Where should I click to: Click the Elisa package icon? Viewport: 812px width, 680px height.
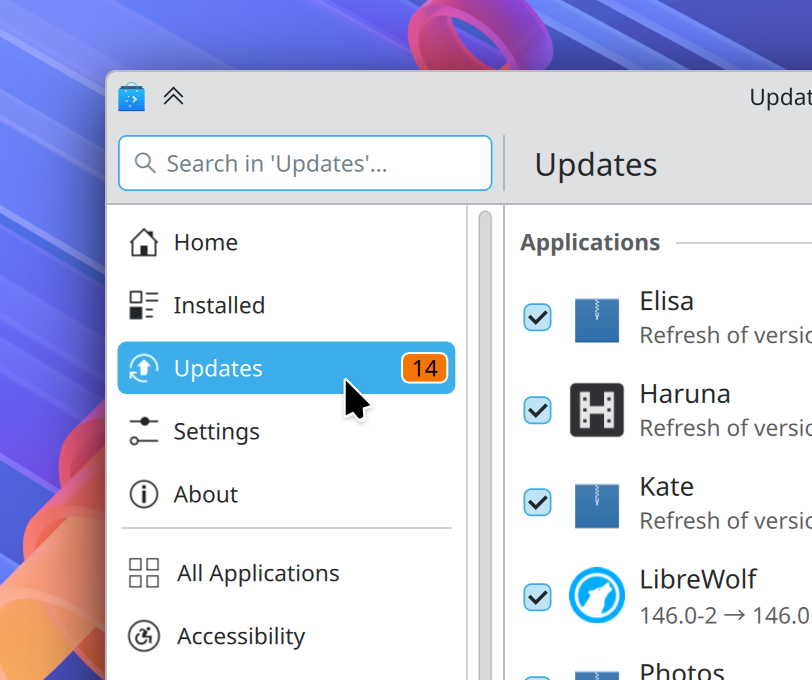(x=597, y=320)
